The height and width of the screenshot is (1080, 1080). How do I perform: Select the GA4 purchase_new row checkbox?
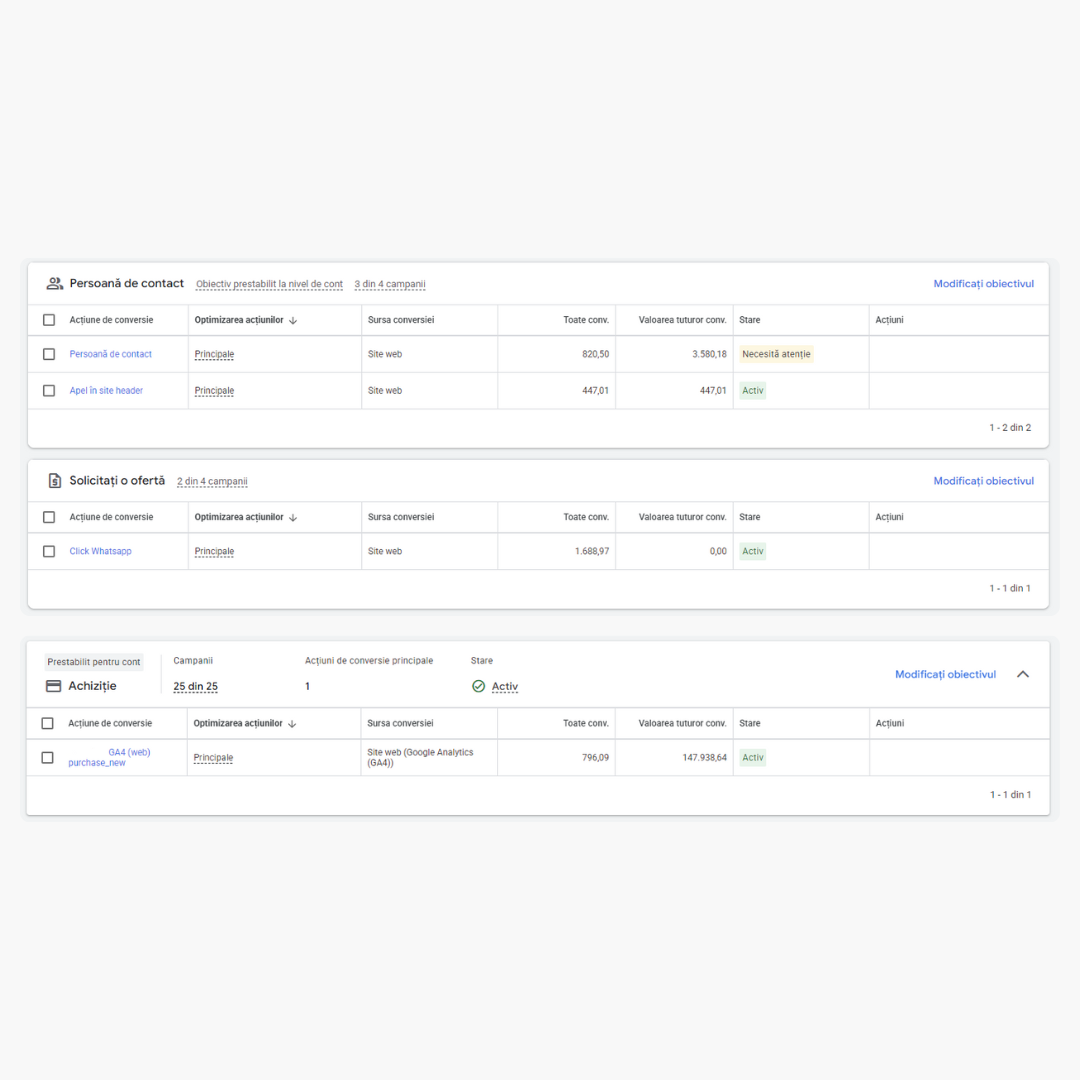pyautogui.click(x=47, y=758)
